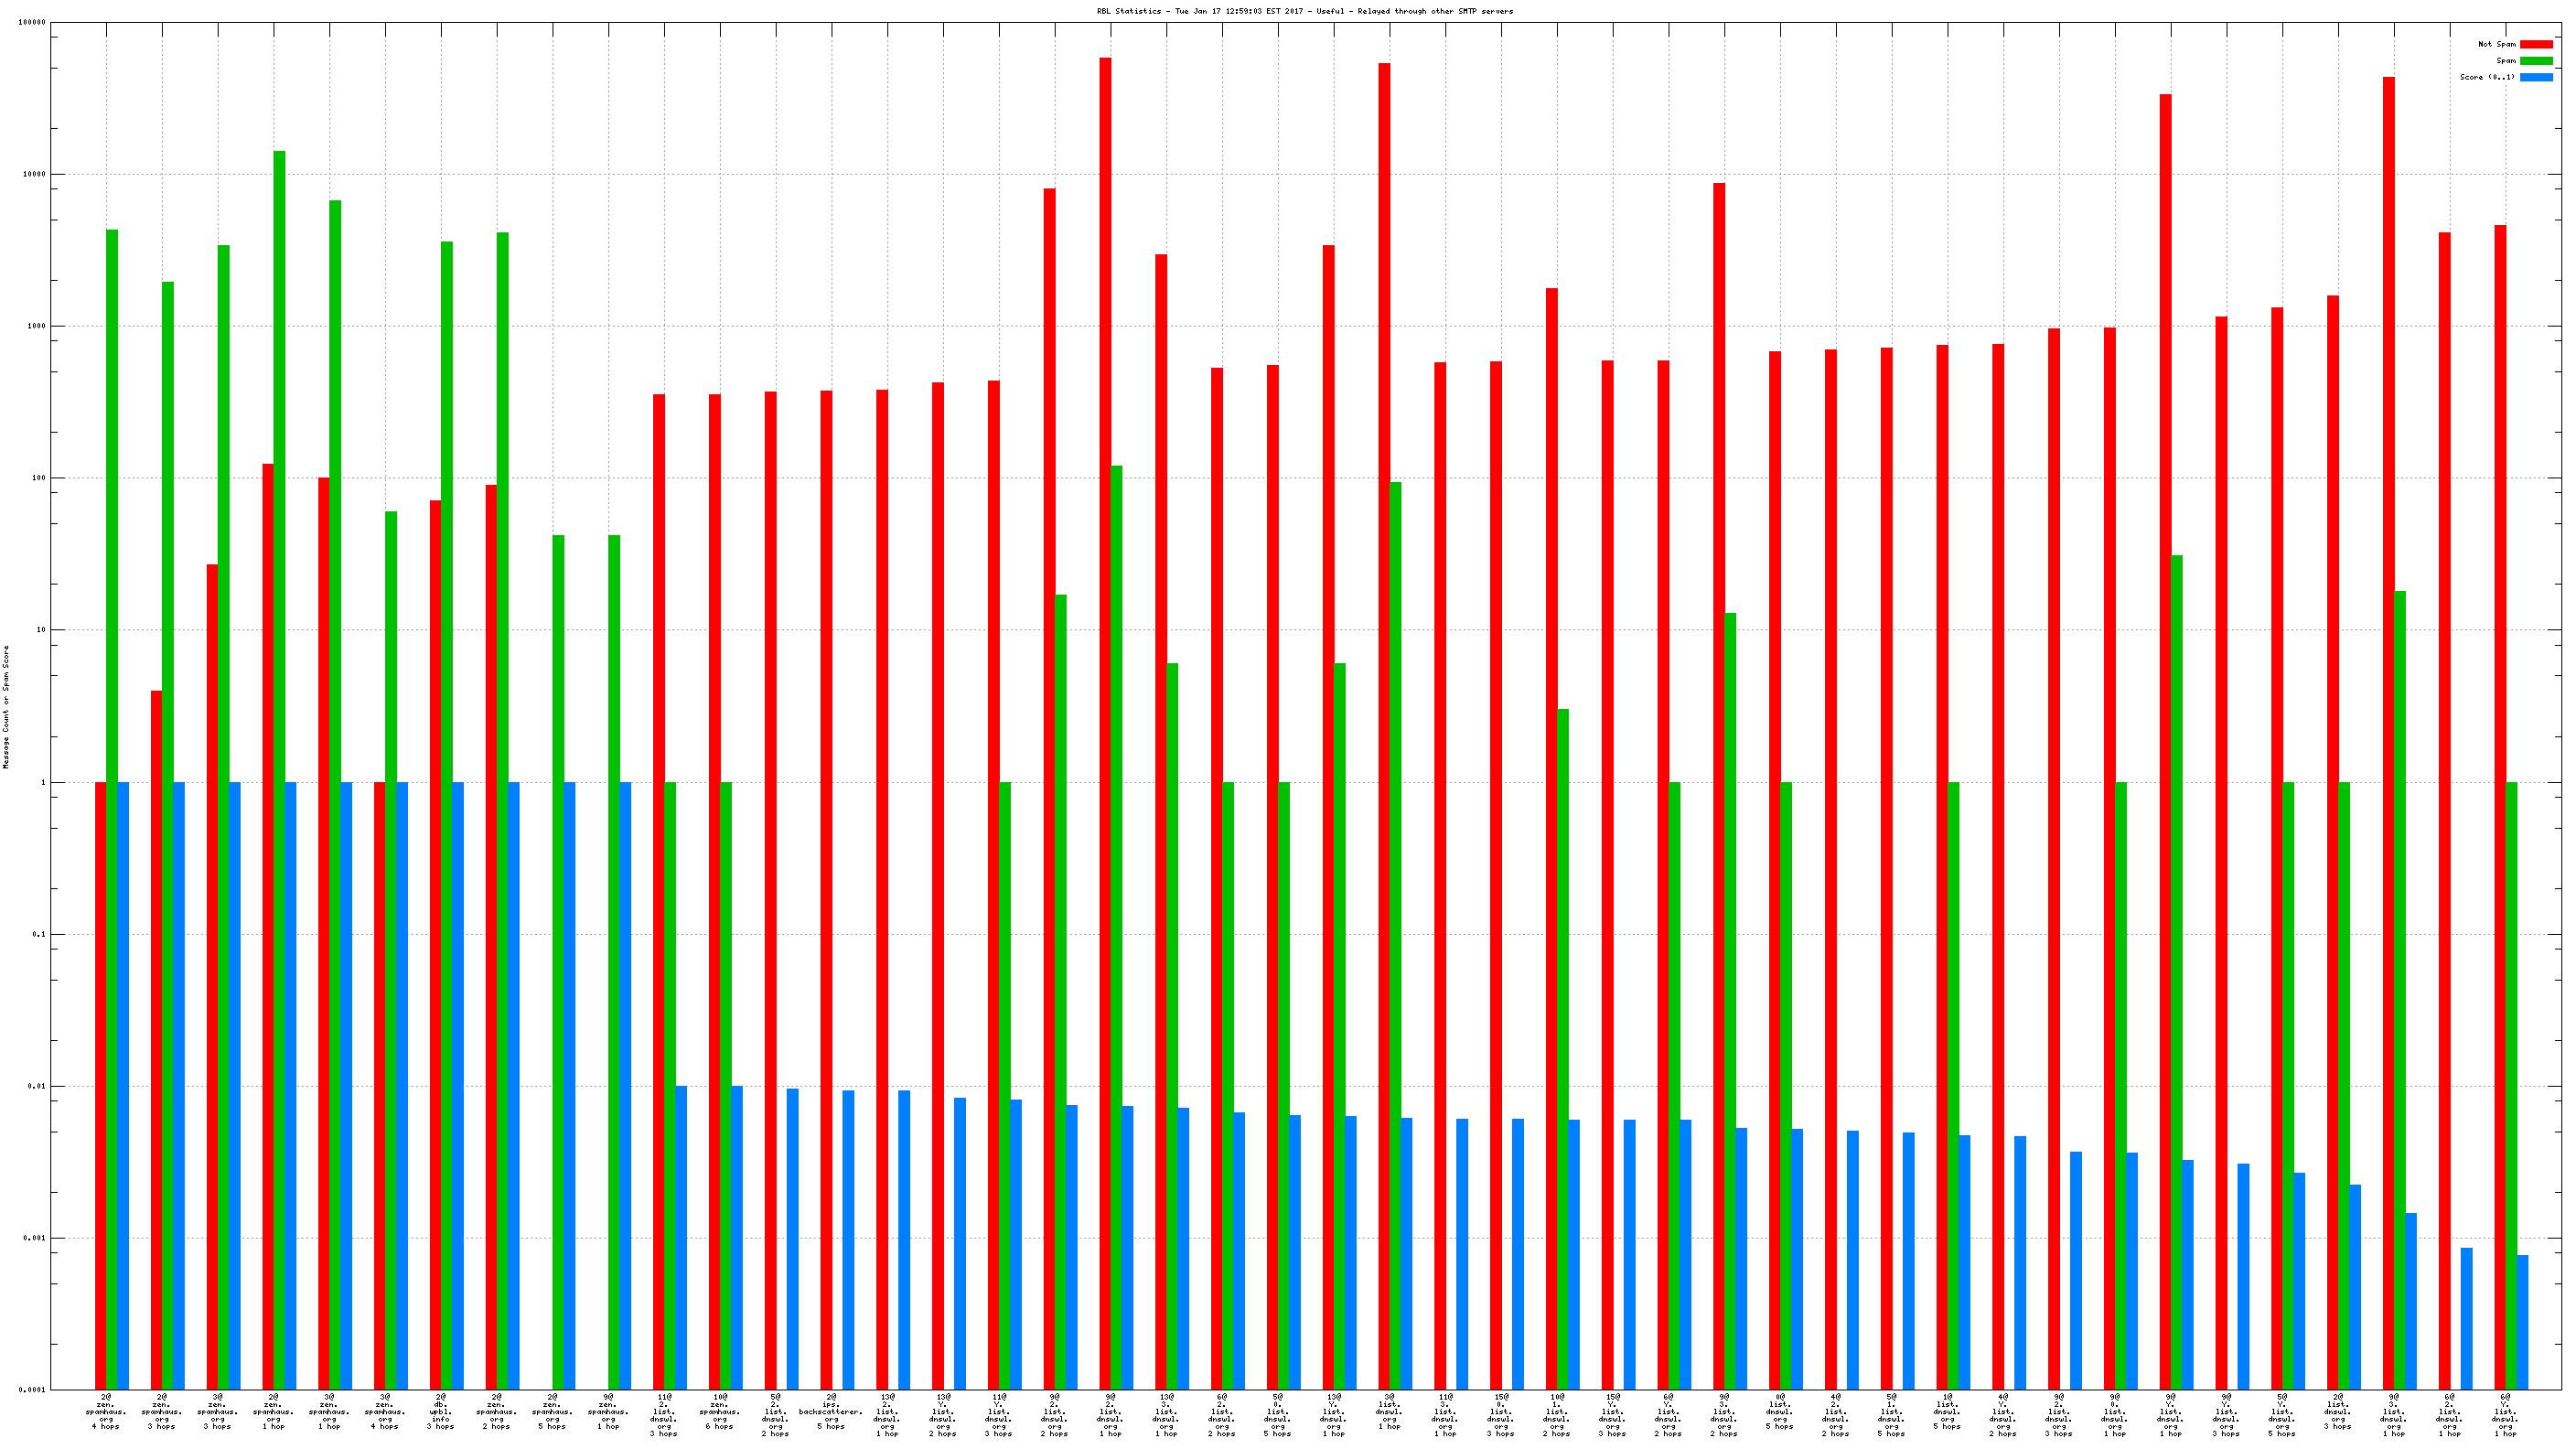
Task: Click the ips.backscatterer.org 5 hops axis label
Action: click(x=830, y=1411)
